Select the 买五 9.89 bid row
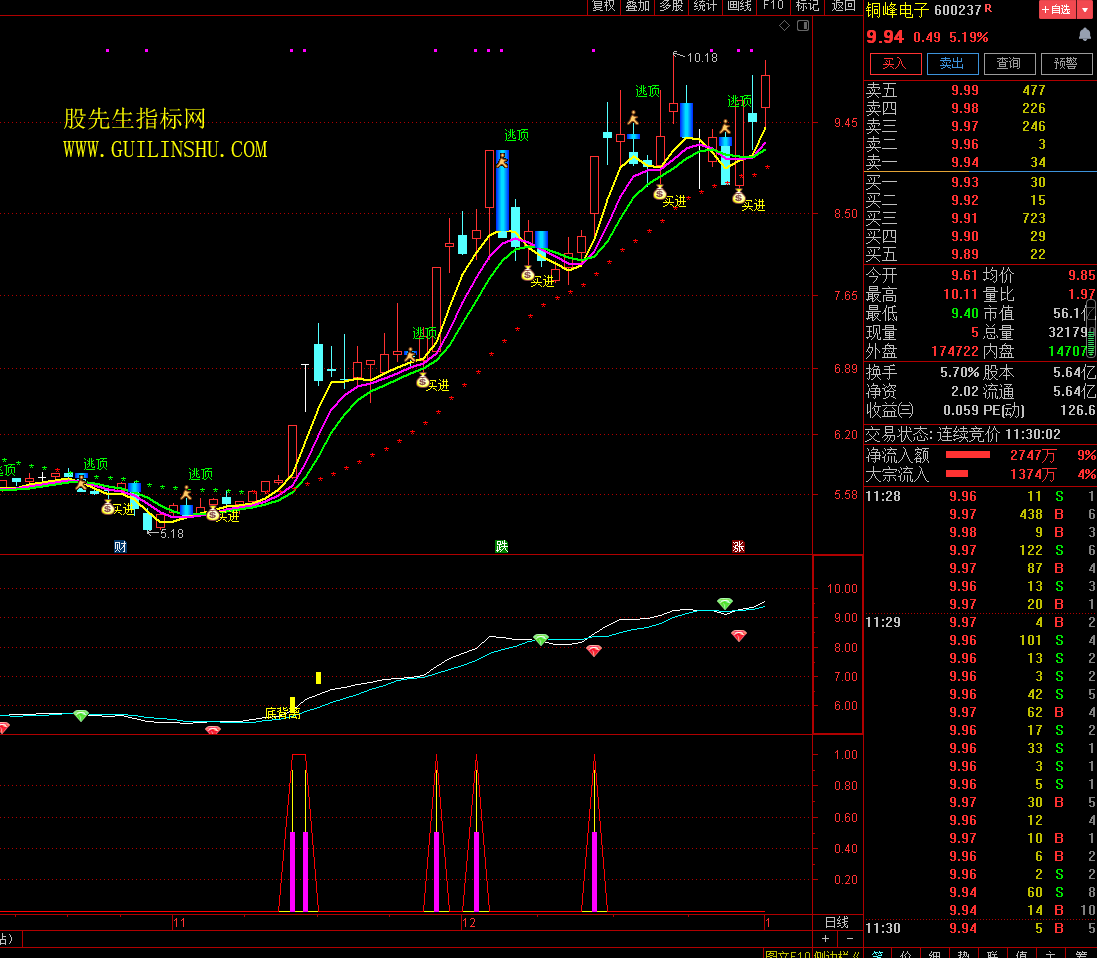1097x958 pixels. (x=979, y=254)
